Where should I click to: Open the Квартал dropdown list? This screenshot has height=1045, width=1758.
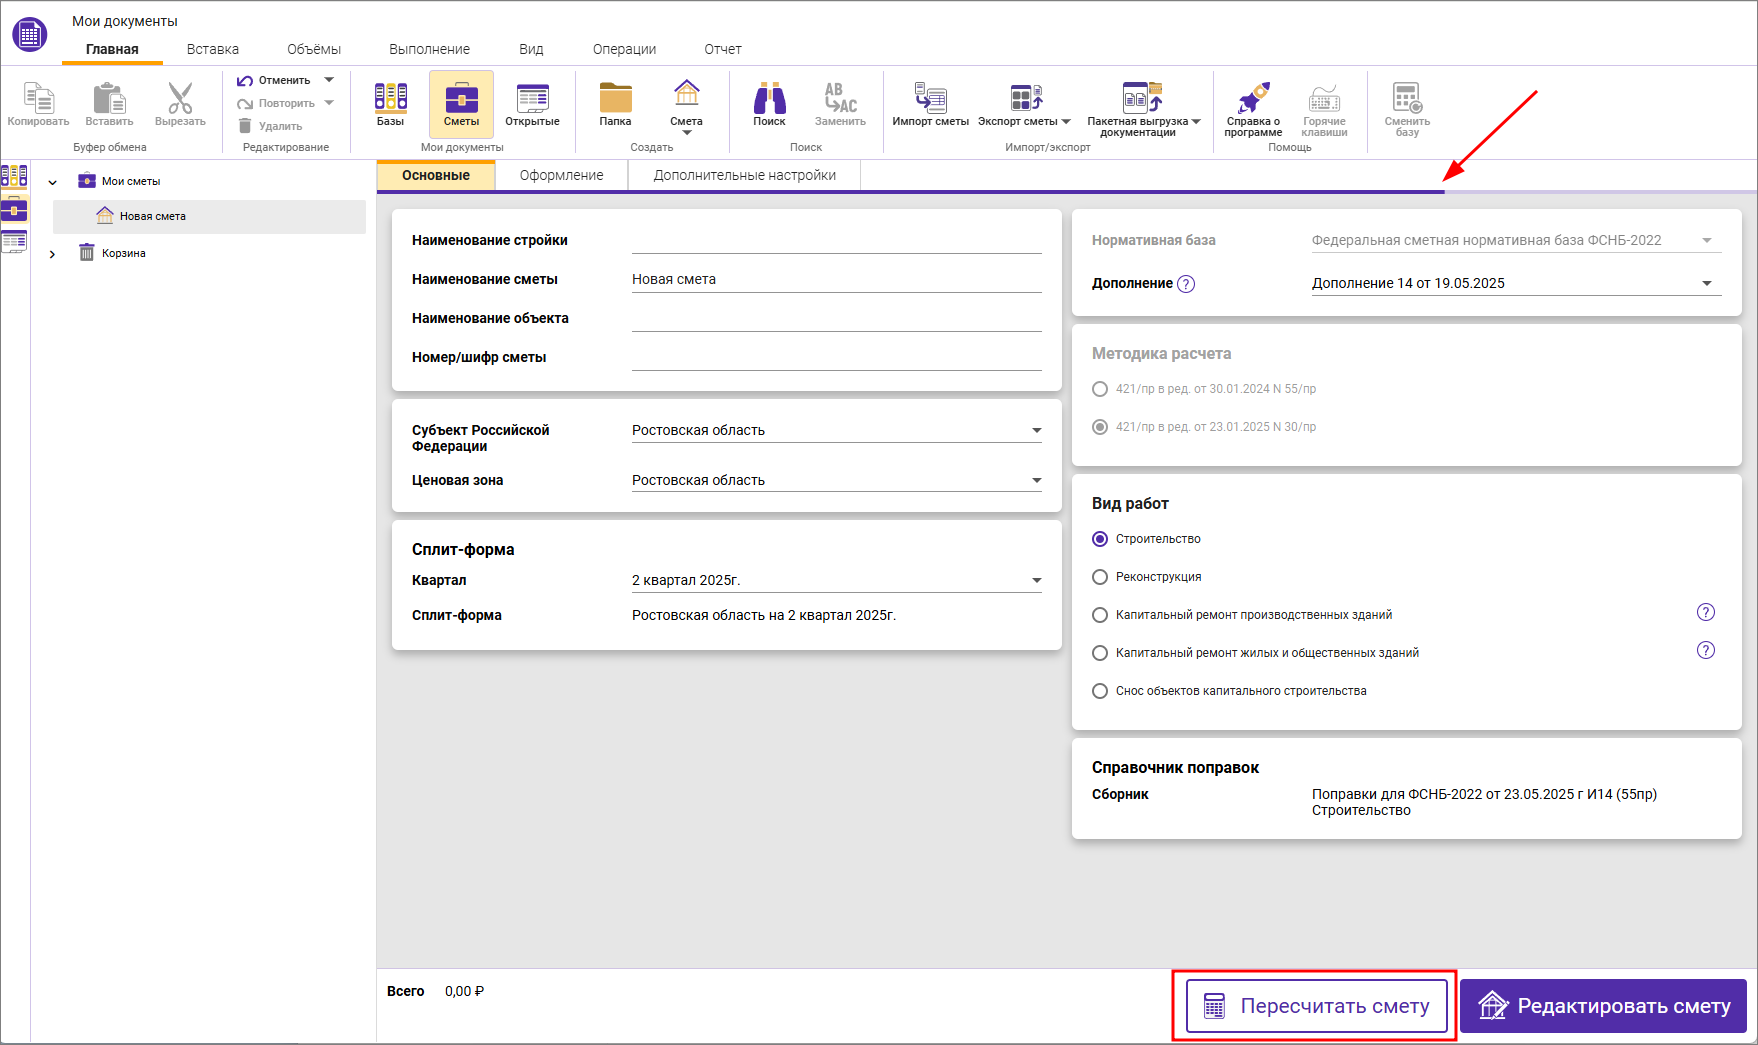[x=1036, y=581]
